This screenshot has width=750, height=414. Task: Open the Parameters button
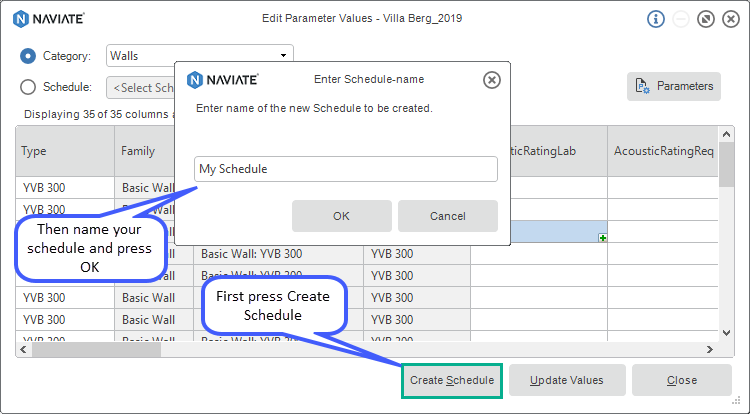tap(673, 86)
